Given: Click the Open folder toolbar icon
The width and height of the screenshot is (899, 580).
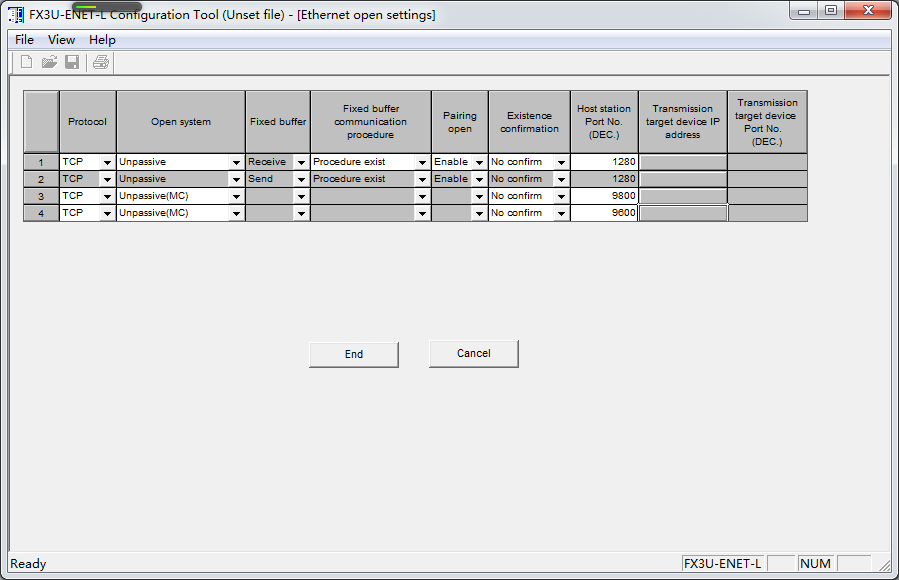Looking at the screenshot, I should tap(49, 62).
